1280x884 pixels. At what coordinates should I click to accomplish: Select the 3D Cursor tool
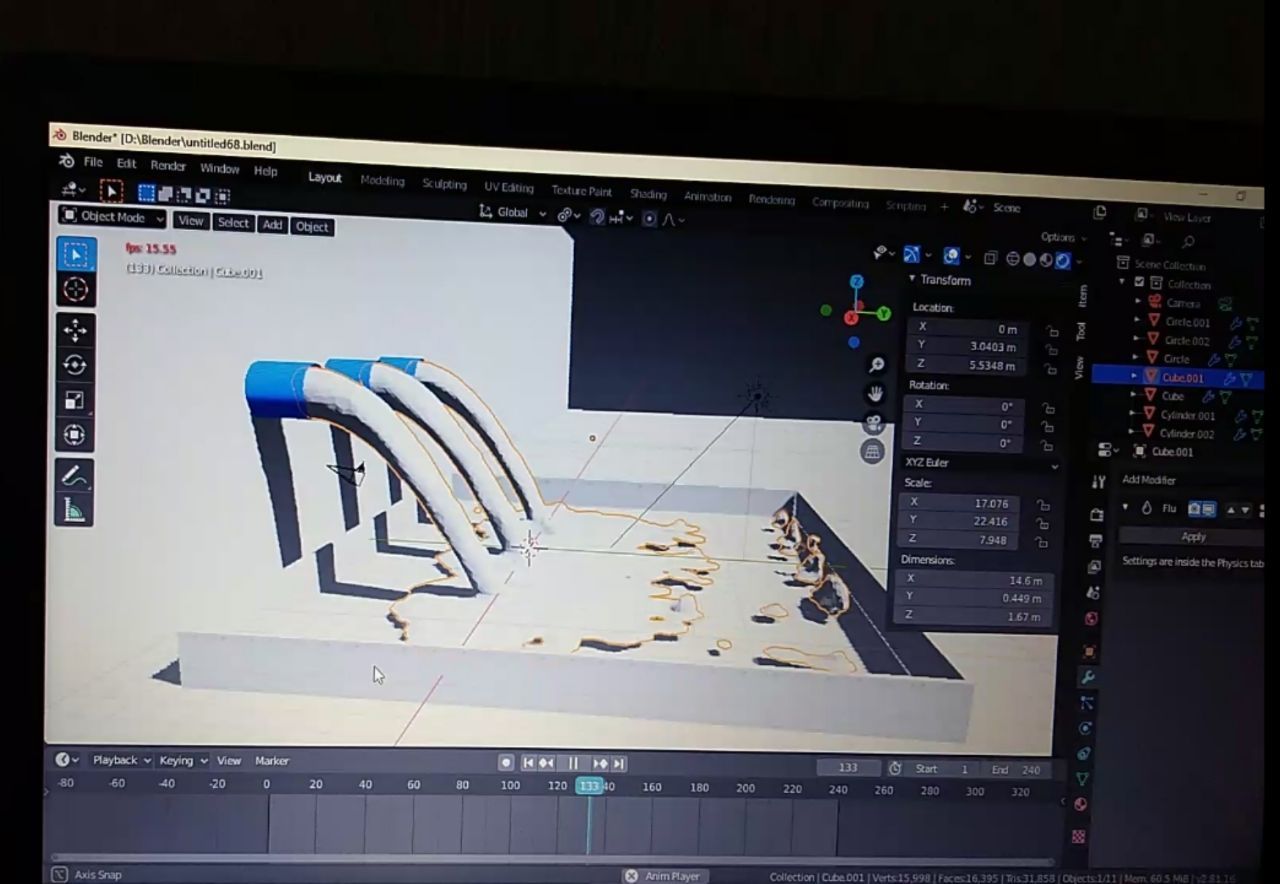(x=76, y=290)
